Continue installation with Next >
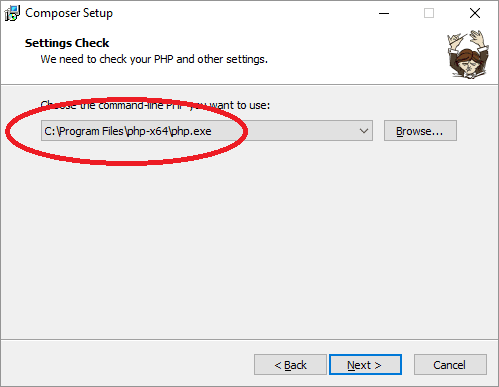The image size is (499, 387). click(365, 365)
